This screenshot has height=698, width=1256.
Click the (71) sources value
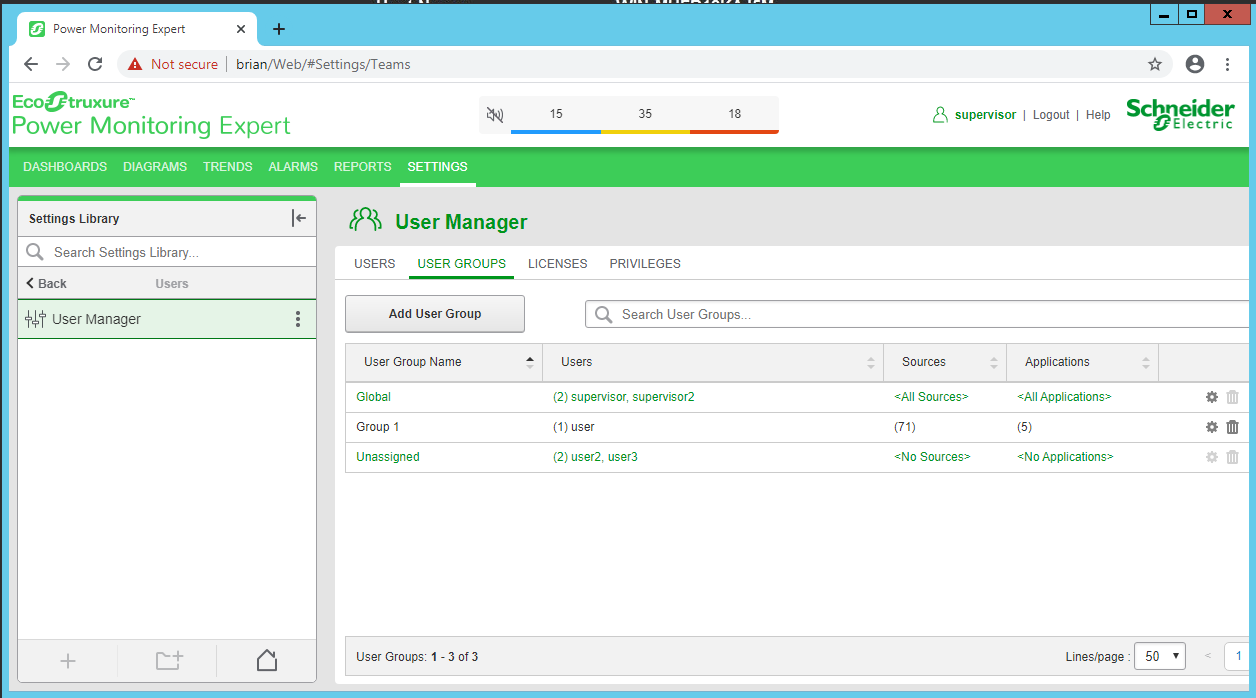pos(905,427)
